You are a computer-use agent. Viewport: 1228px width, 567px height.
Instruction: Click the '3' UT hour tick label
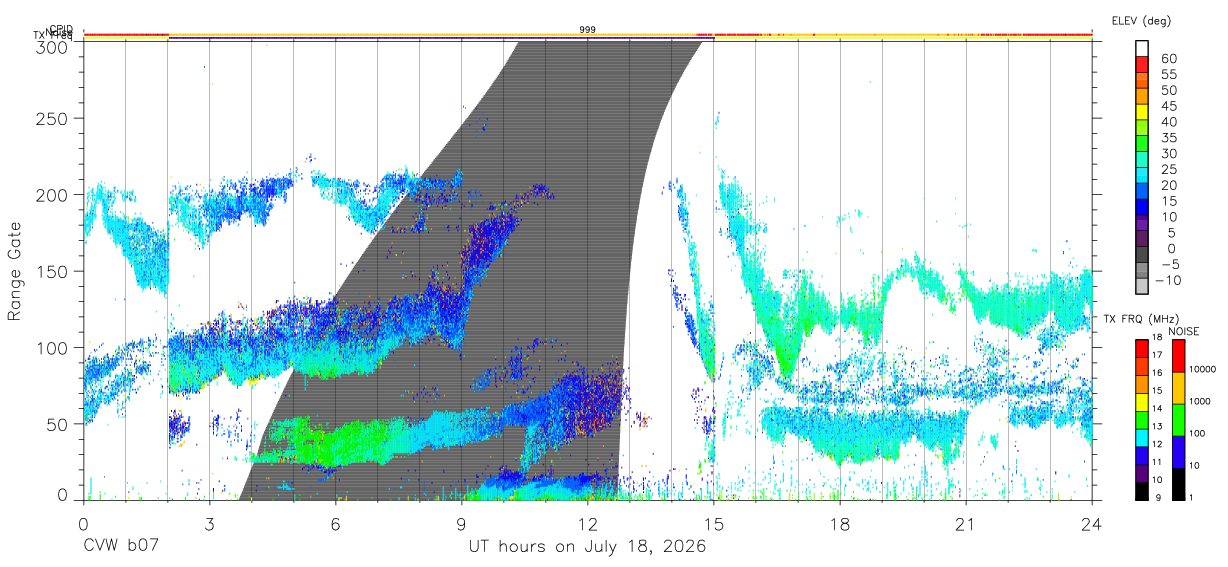pyautogui.click(x=209, y=523)
